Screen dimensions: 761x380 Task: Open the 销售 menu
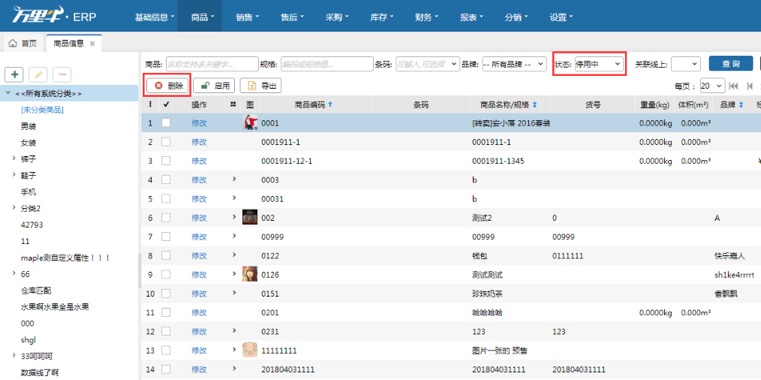248,17
